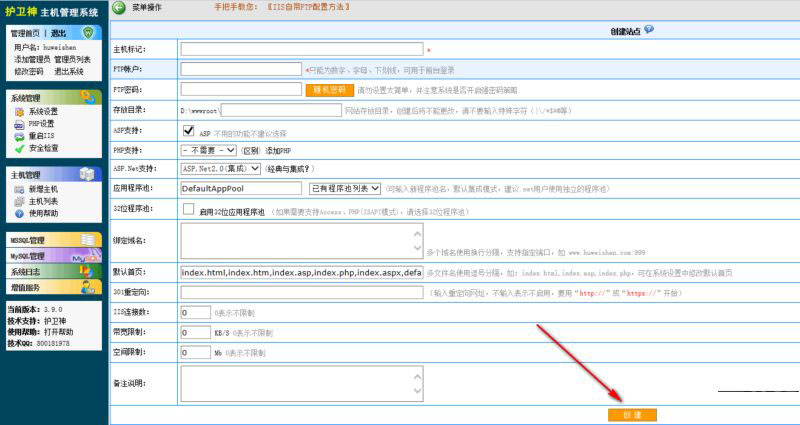
Task: Click the 随机密码 button
Action: click(330, 90)
